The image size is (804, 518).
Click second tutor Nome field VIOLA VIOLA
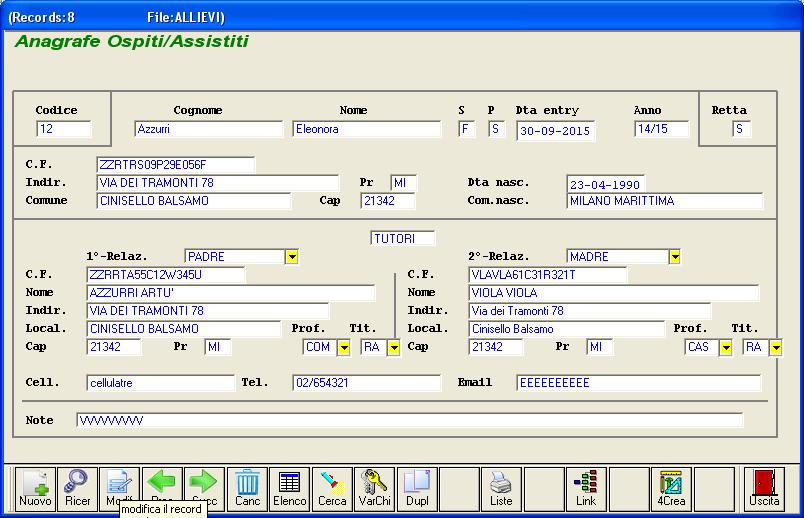tap(614, 293)
